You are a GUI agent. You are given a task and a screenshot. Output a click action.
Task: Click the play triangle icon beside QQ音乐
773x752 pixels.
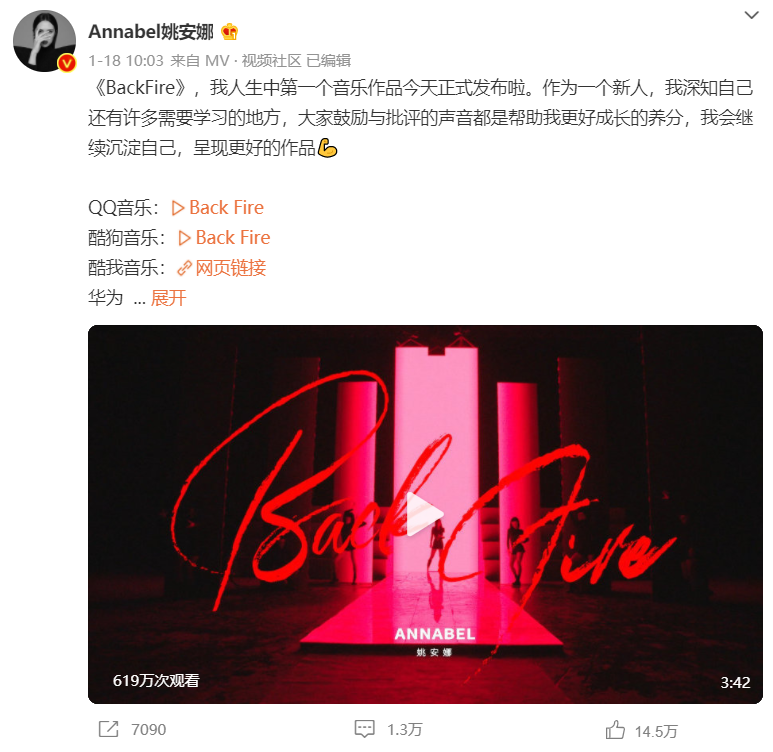[177, 208]
